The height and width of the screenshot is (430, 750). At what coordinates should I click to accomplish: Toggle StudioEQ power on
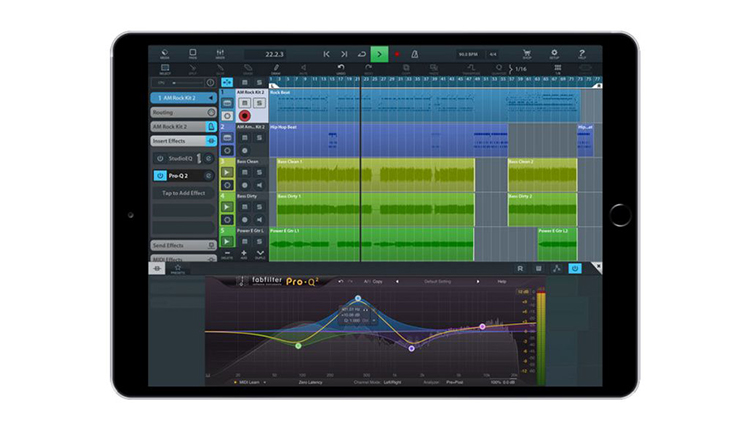pos(160,158)
